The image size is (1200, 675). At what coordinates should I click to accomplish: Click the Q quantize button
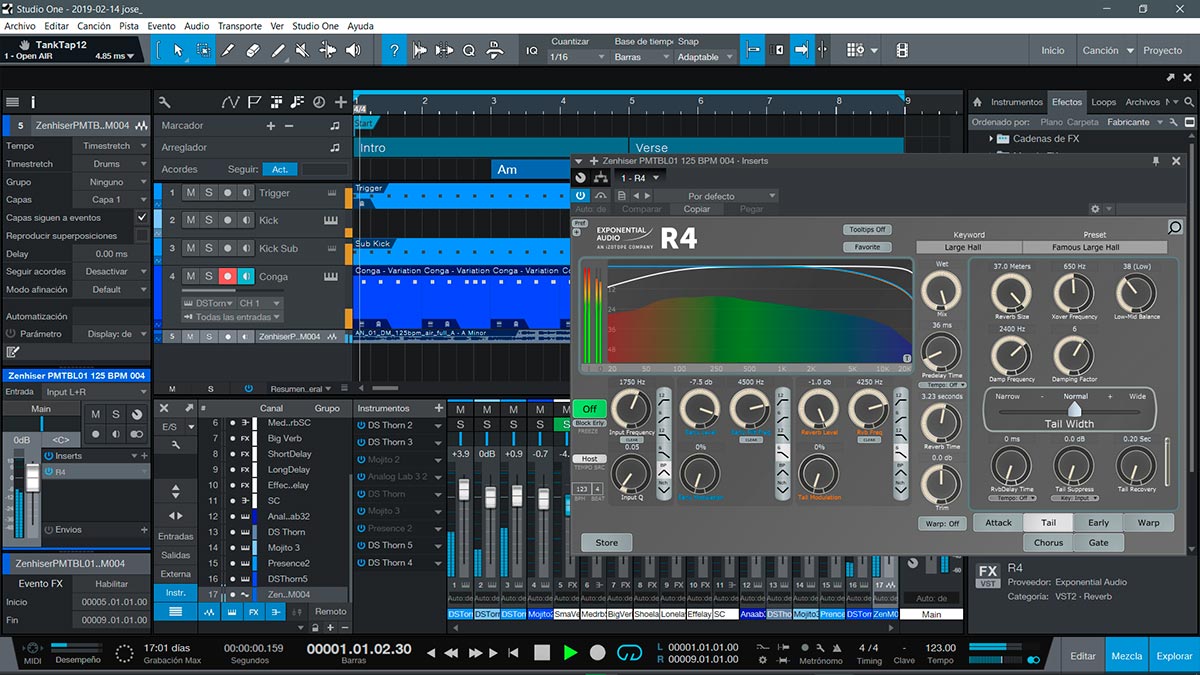click(468, 50)
